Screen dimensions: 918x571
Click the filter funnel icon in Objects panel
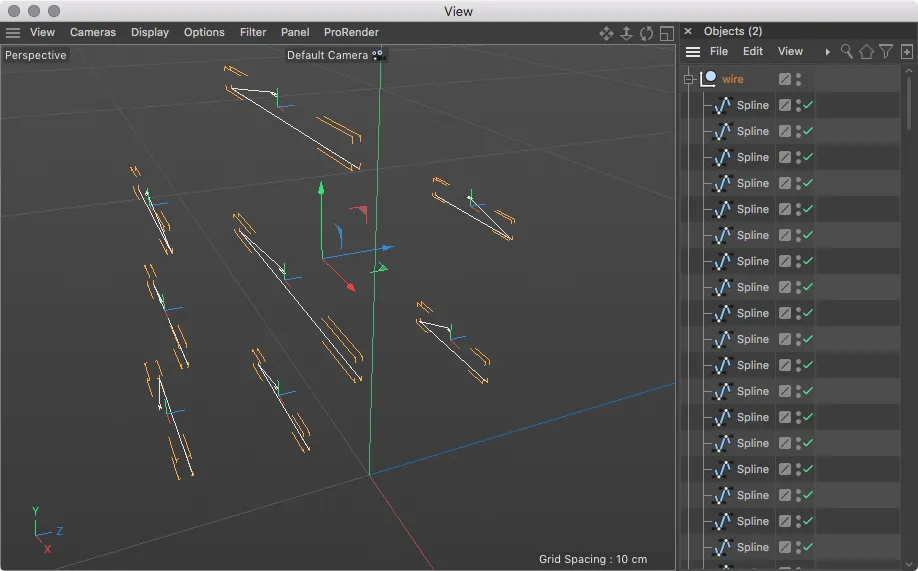tap(886, 51)
